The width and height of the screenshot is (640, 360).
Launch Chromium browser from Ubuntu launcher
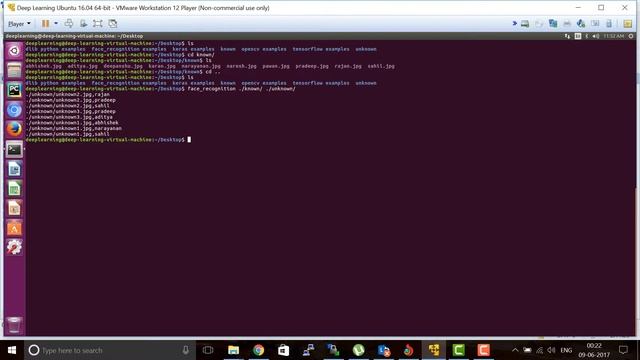14,110
